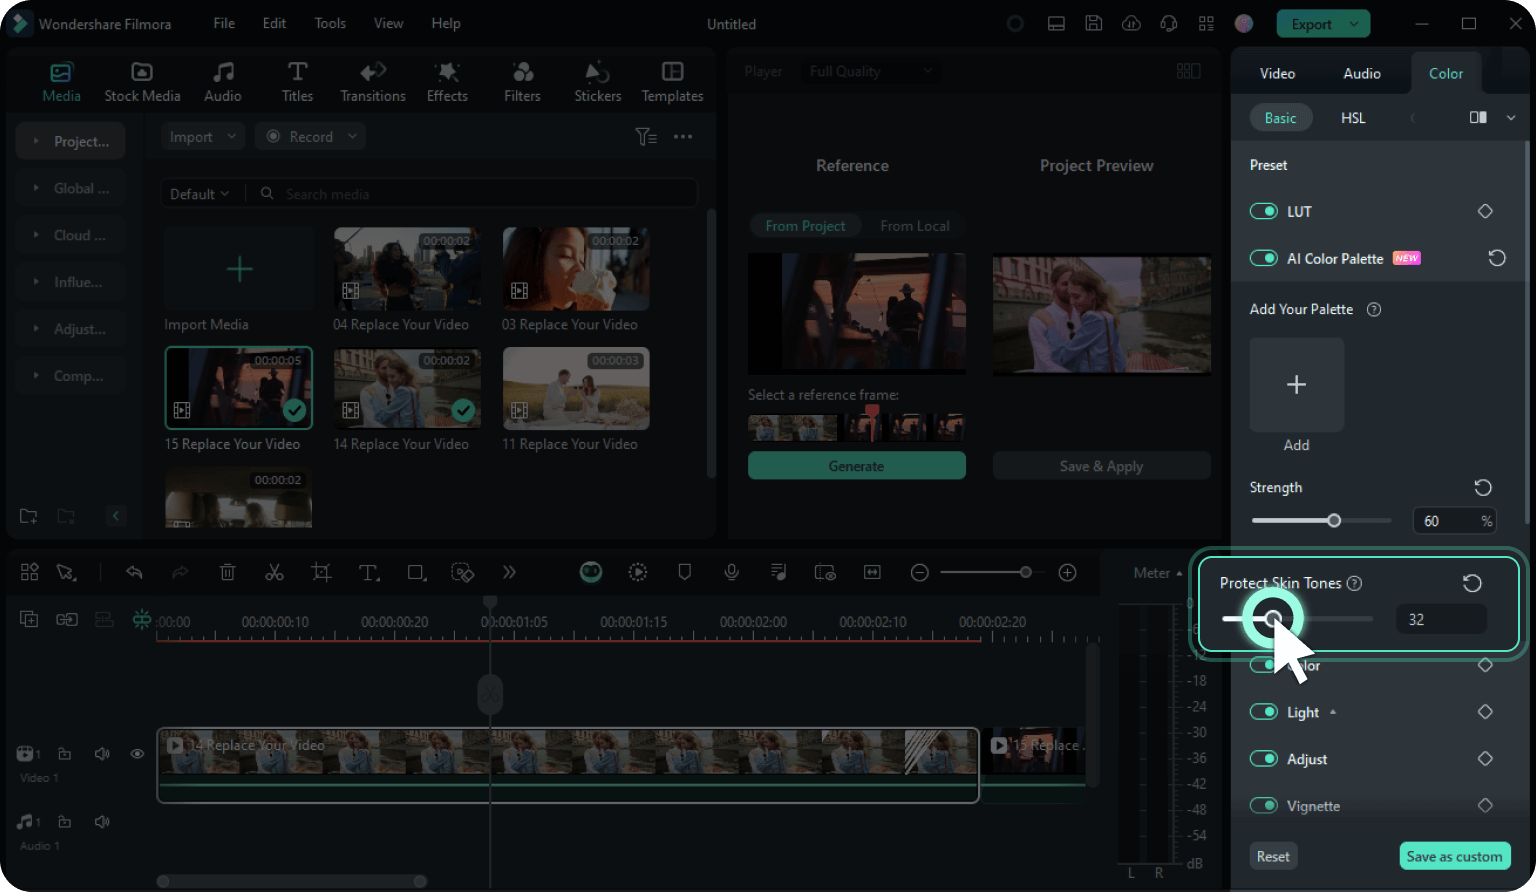Click the zoom out minus icon on timeline

click(920, 572)
